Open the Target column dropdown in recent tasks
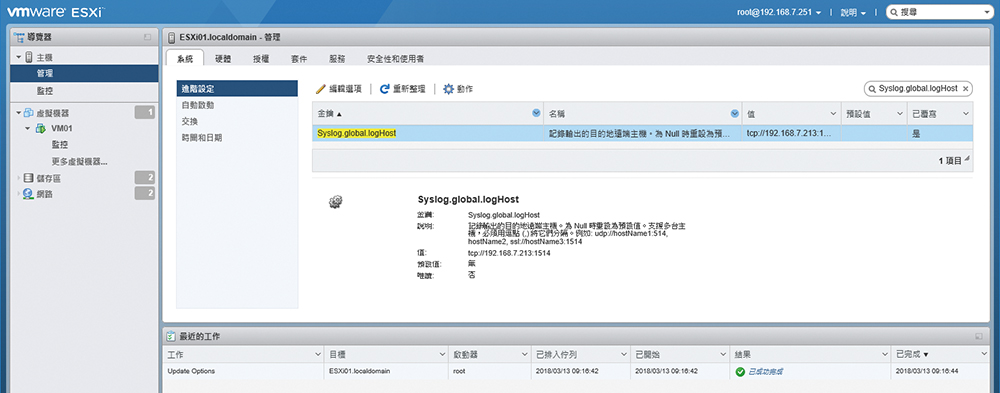The image size is (1000, 393). 442,353
